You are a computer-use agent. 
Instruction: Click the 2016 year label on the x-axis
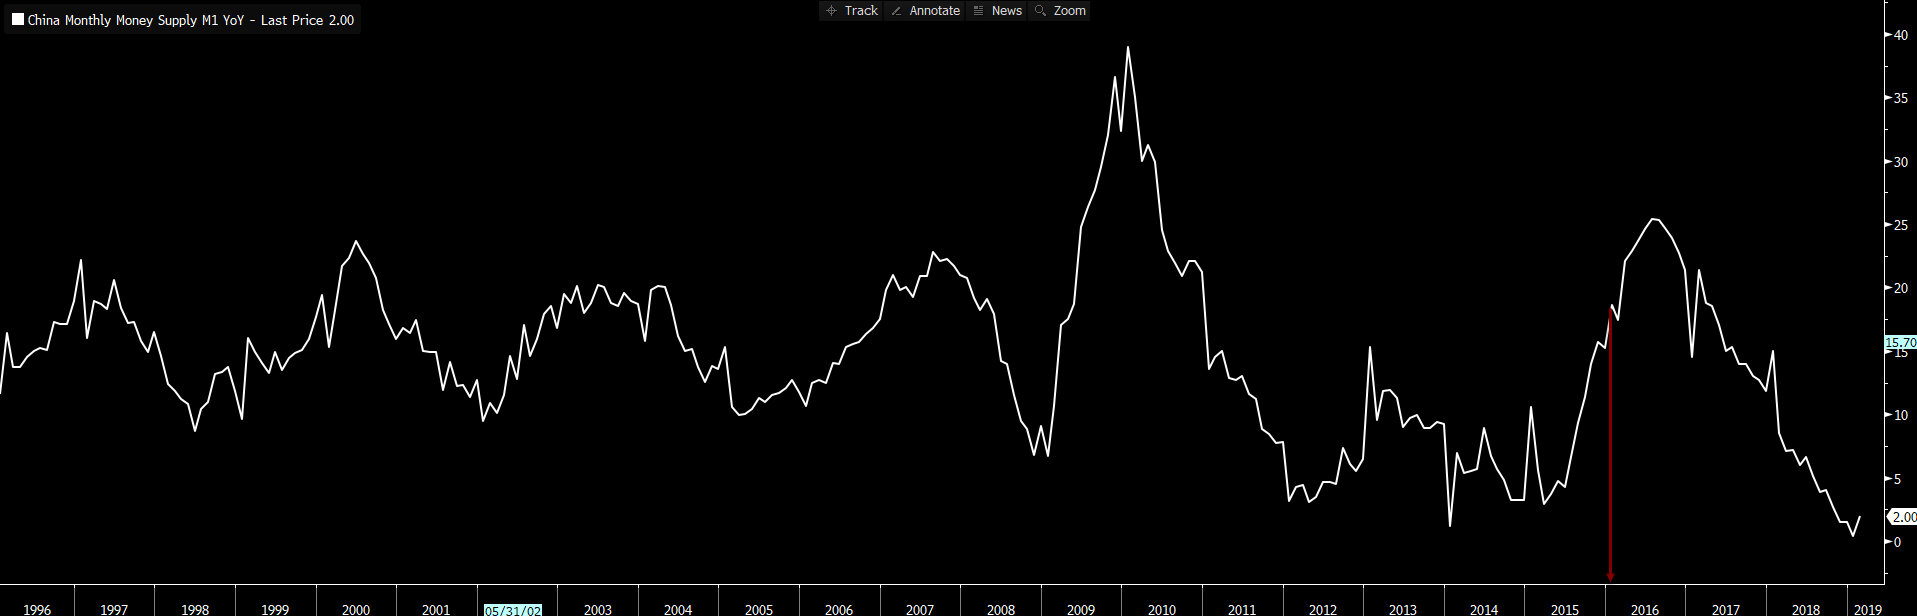(1645, 609)
